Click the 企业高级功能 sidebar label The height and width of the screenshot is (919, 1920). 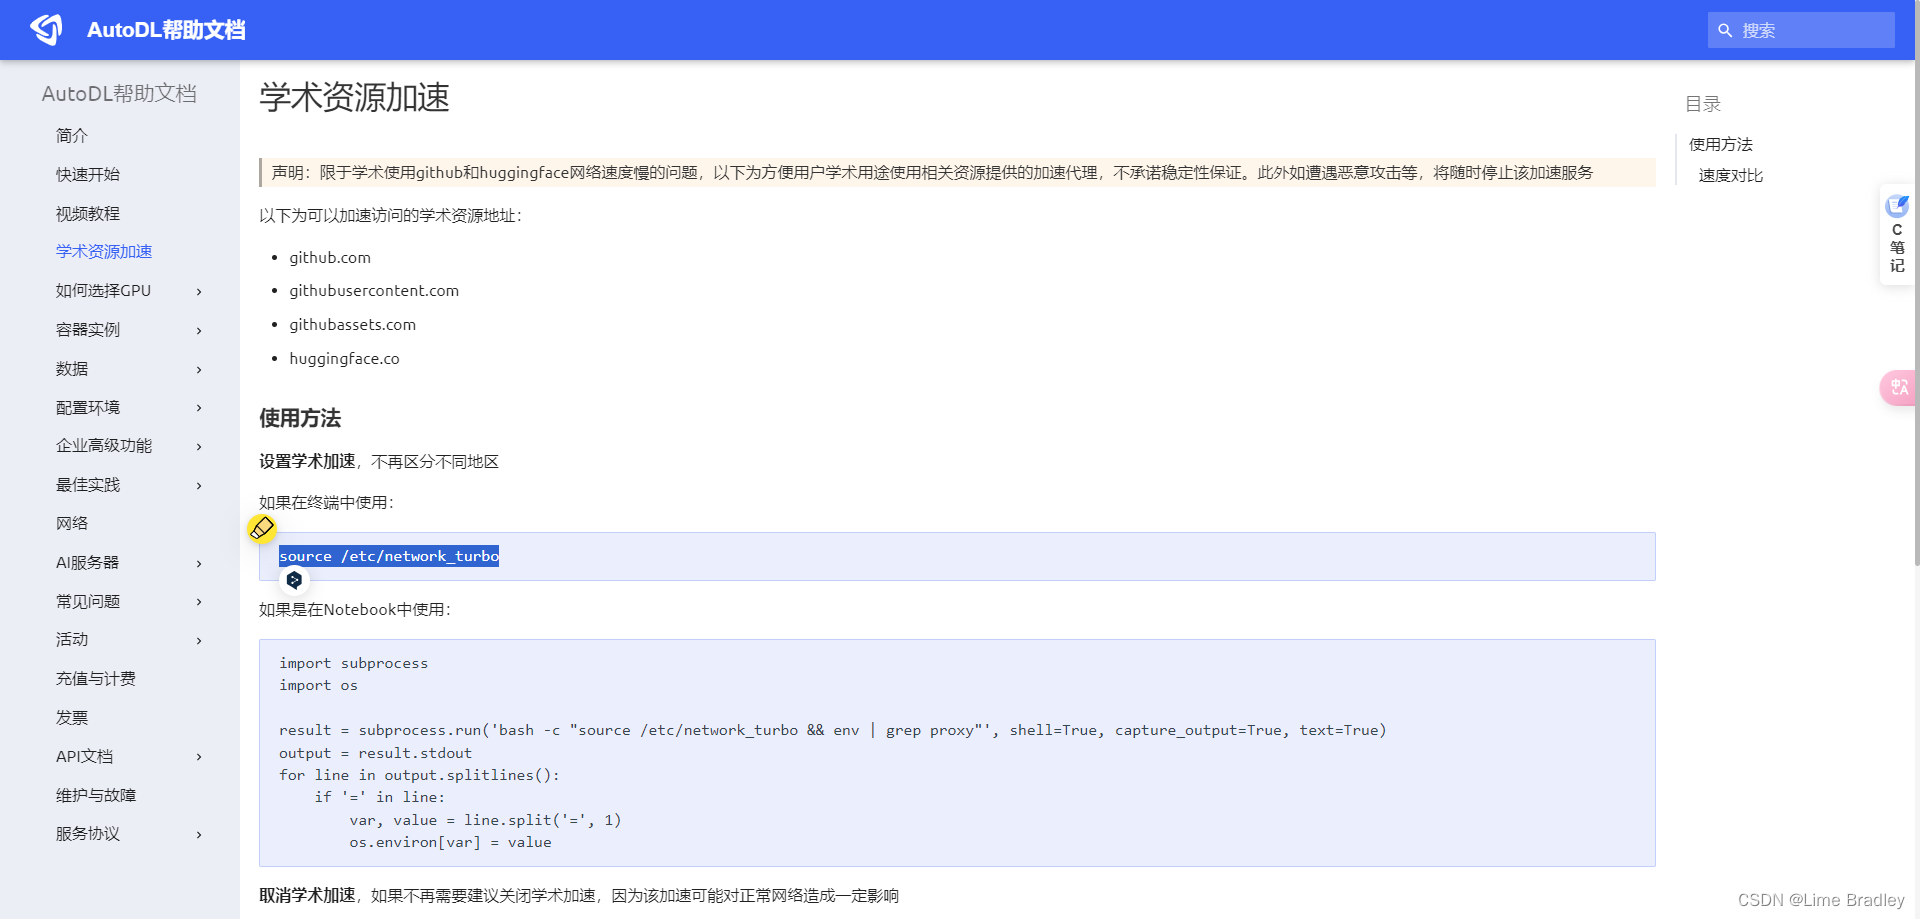104,445
